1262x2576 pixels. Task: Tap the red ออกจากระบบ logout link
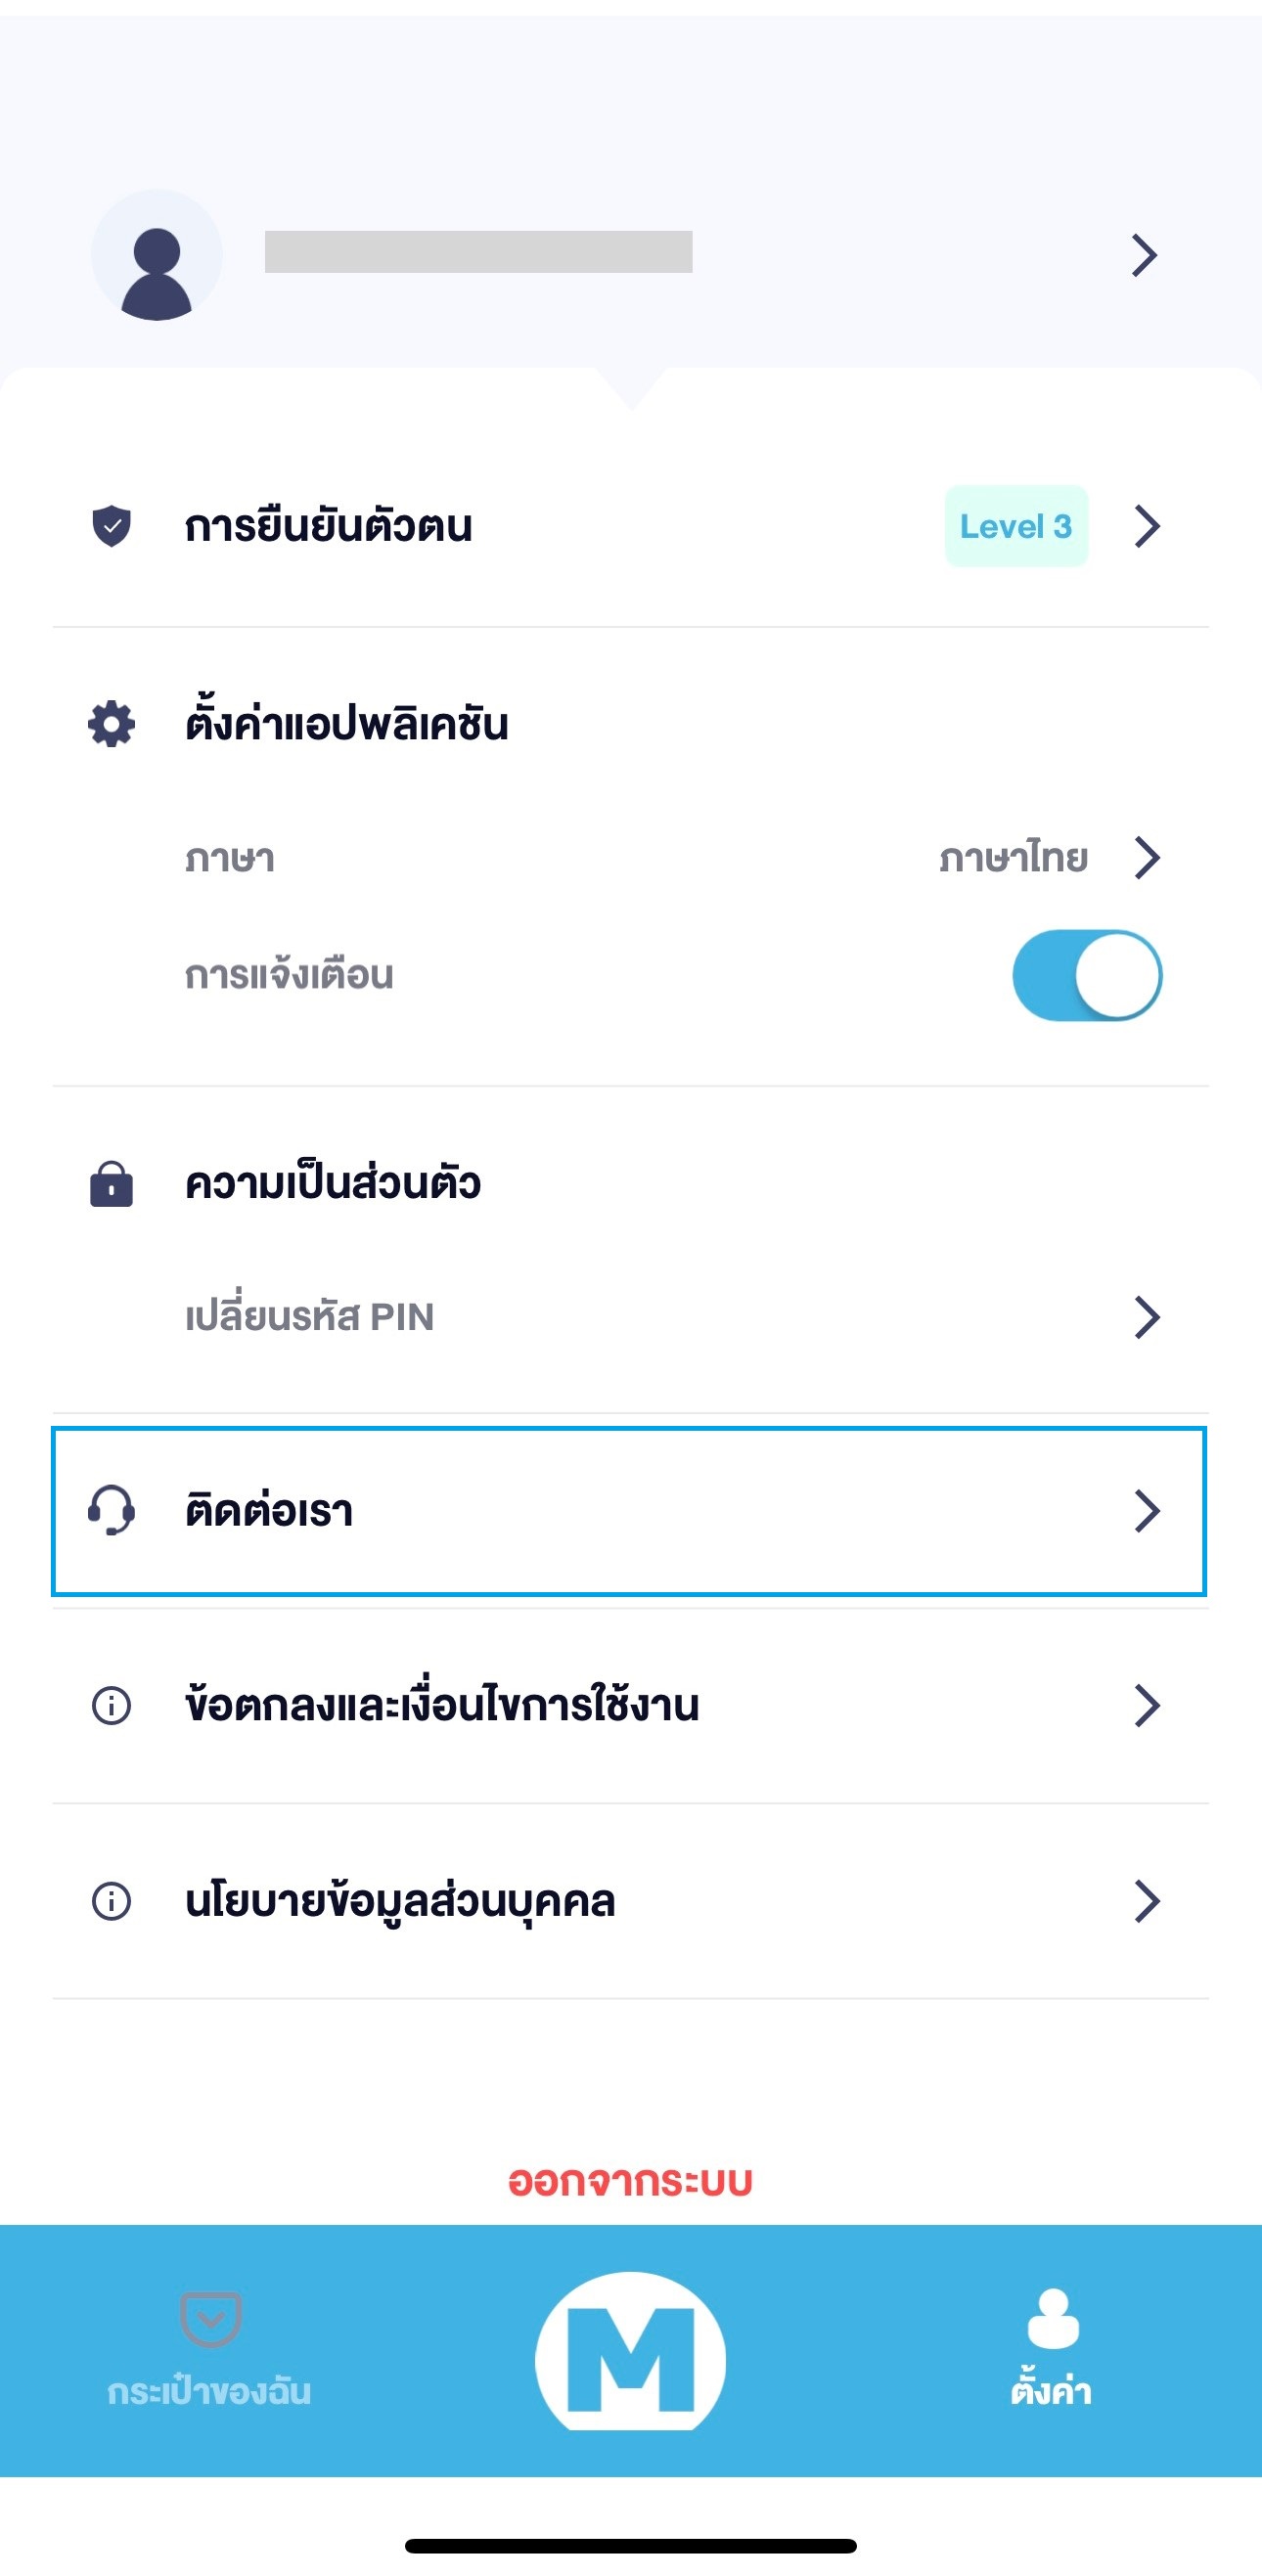click(630, 2181)
